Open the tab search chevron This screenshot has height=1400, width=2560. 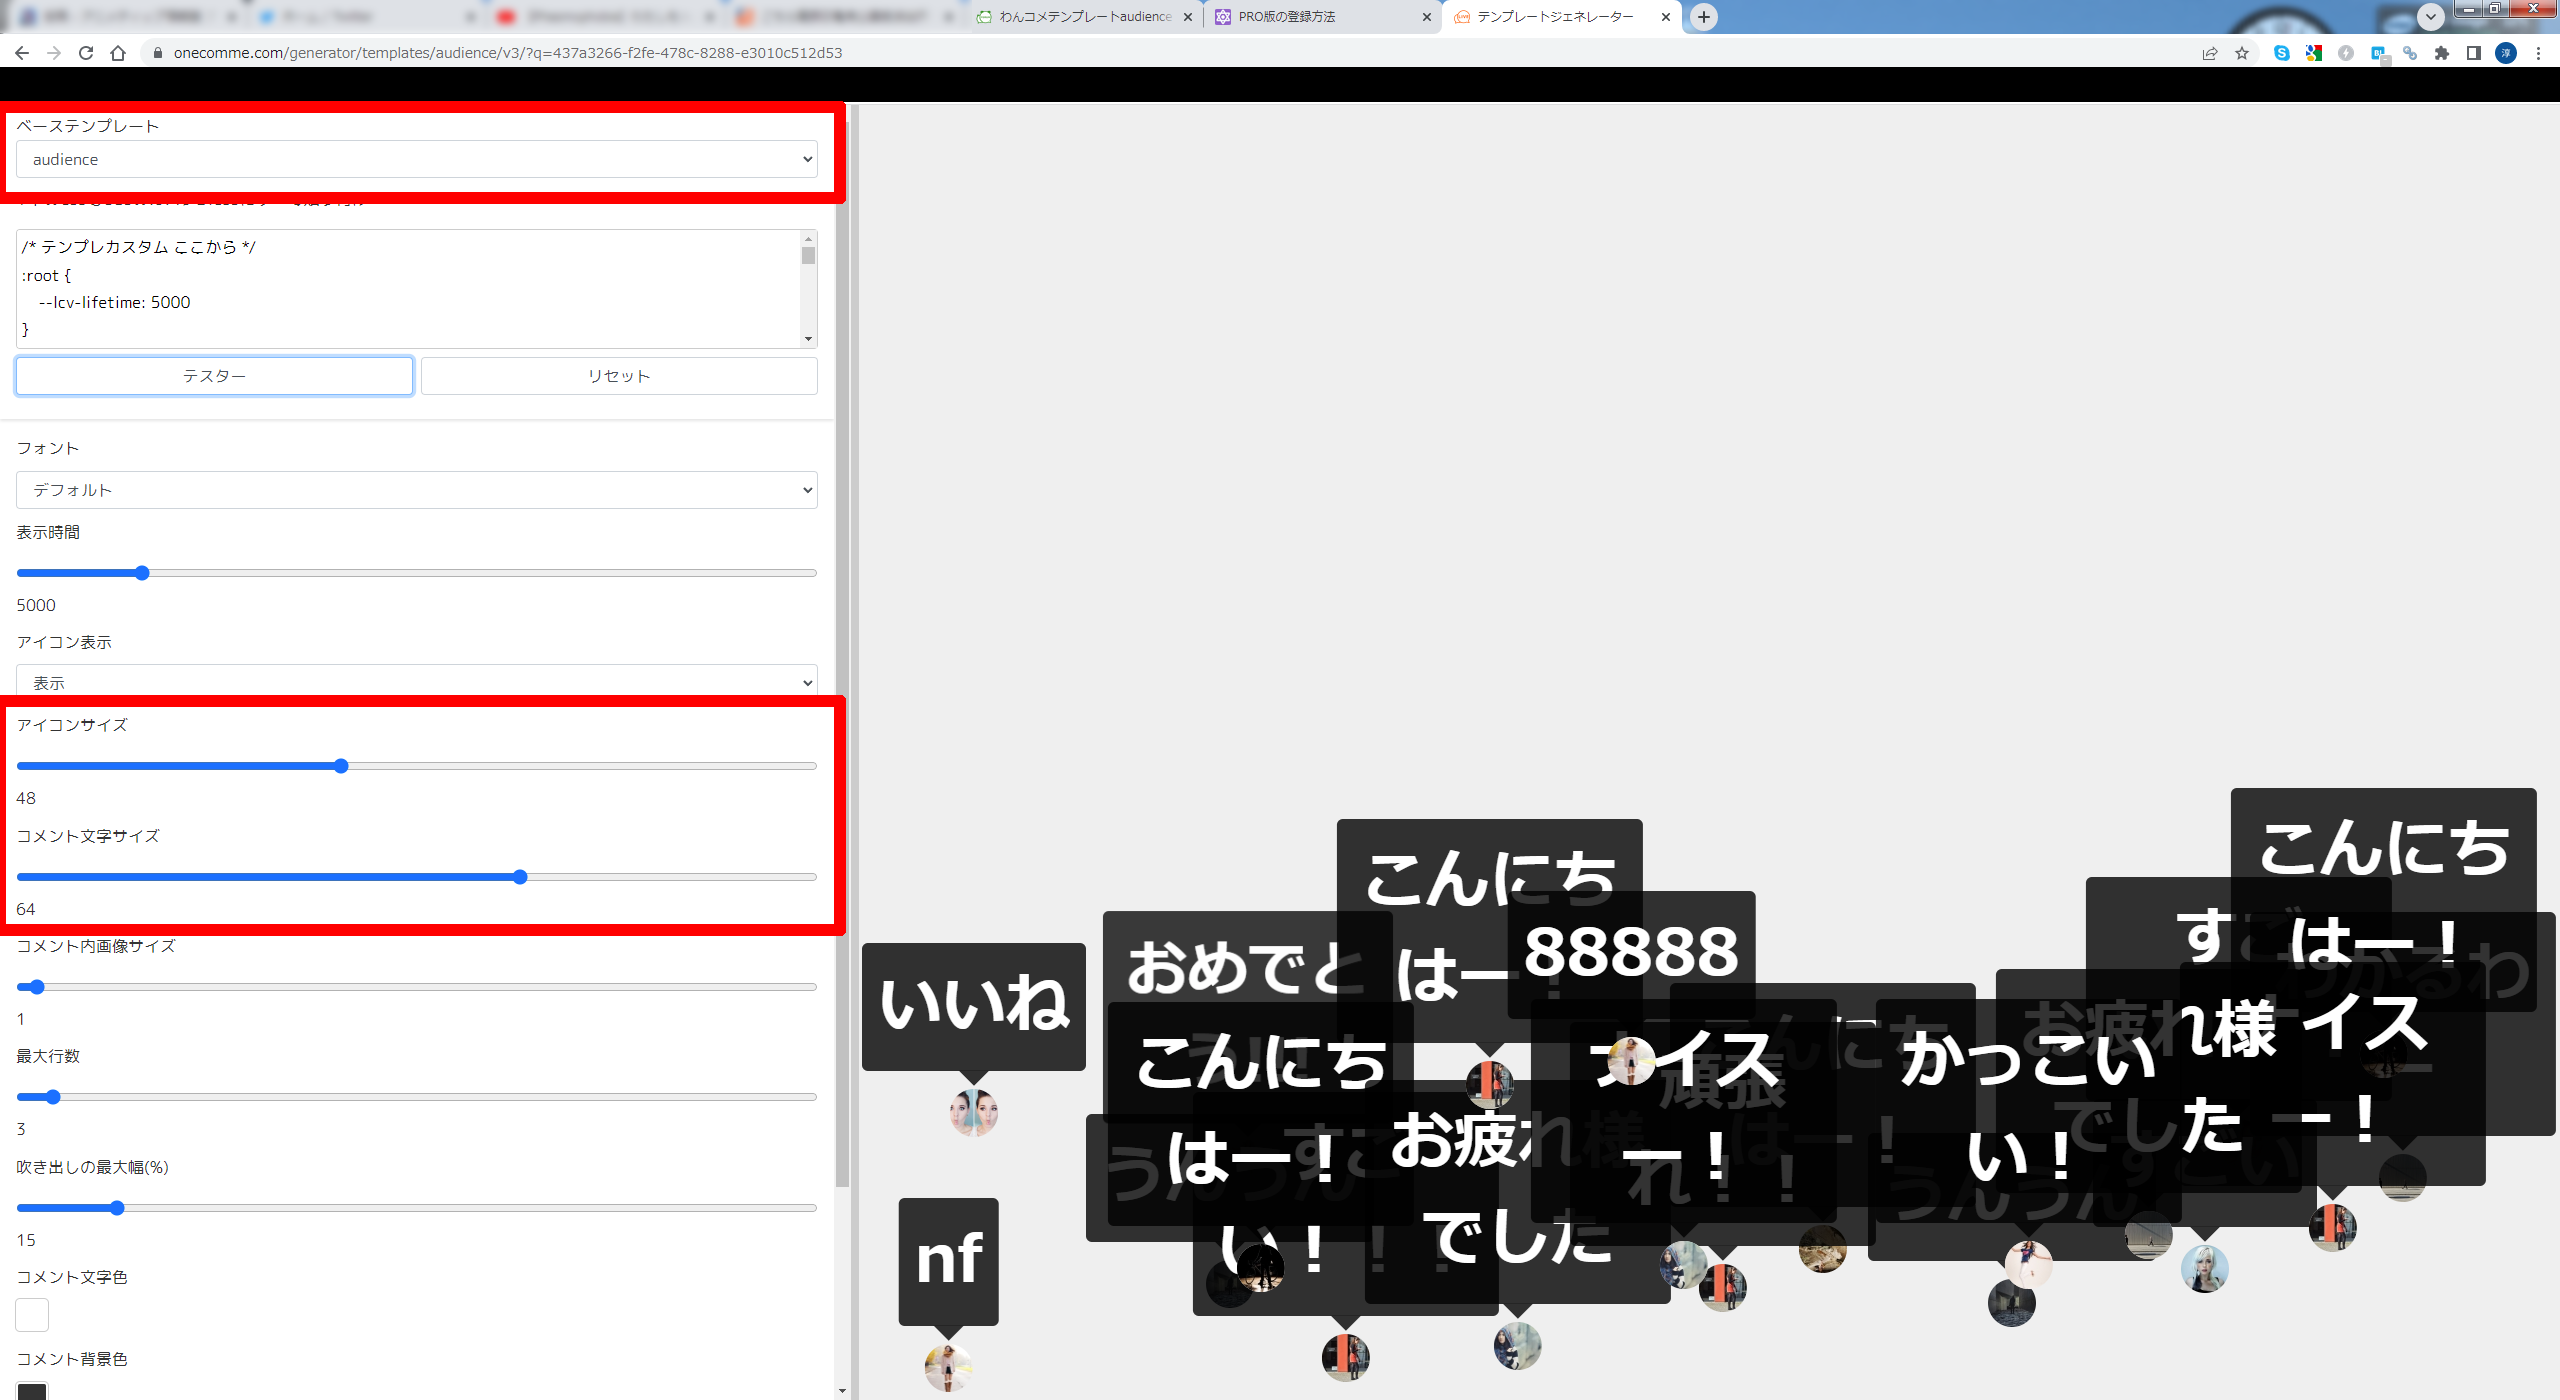point(2431,17)
